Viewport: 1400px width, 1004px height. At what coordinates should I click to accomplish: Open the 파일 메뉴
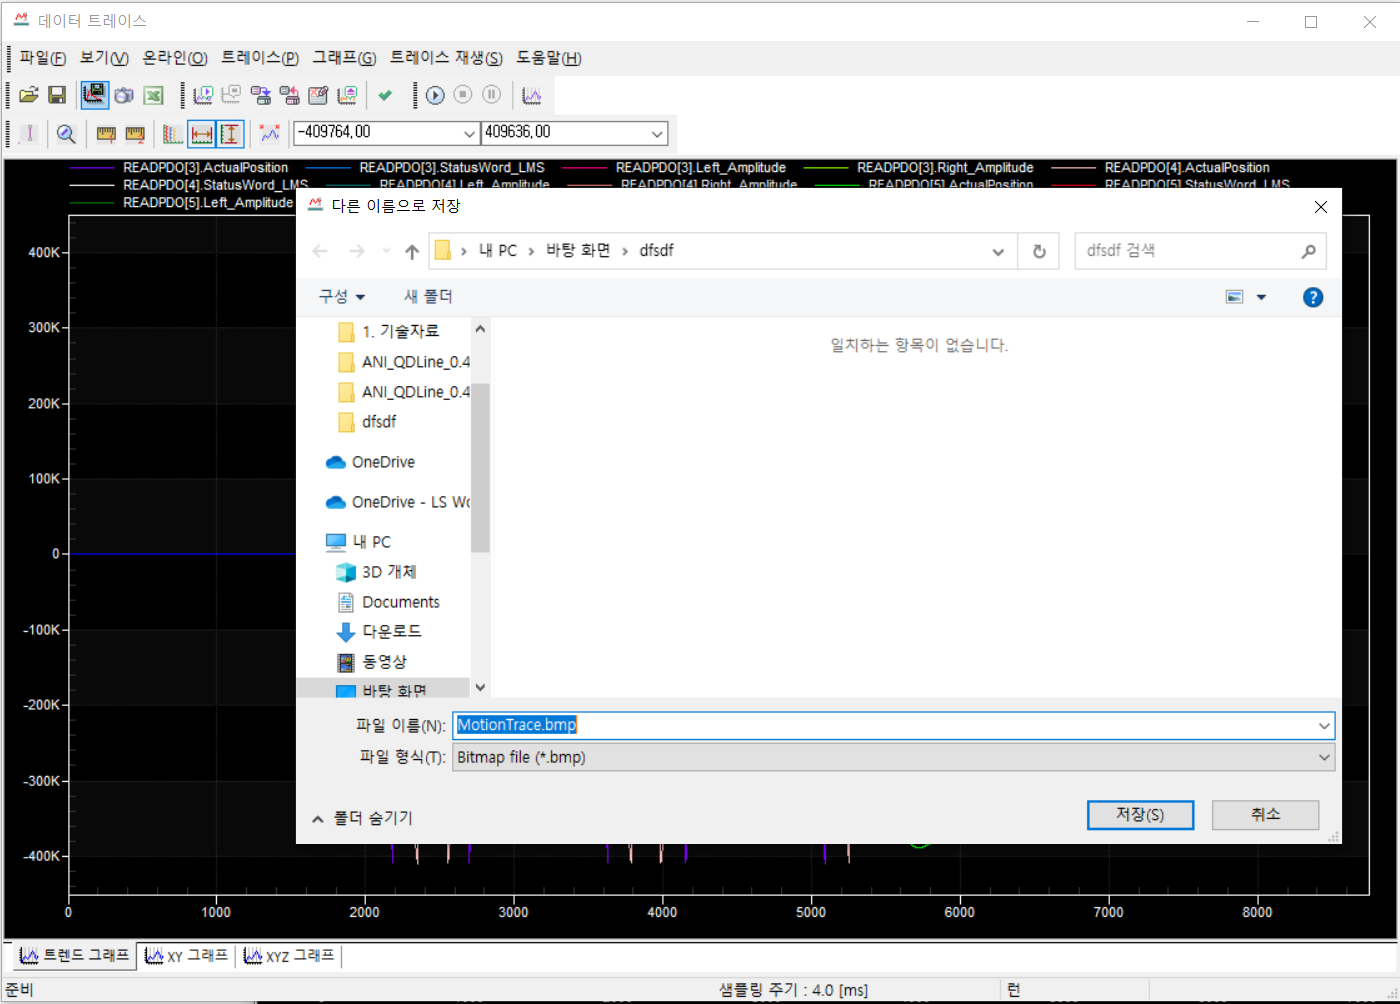tap(40, 58)
